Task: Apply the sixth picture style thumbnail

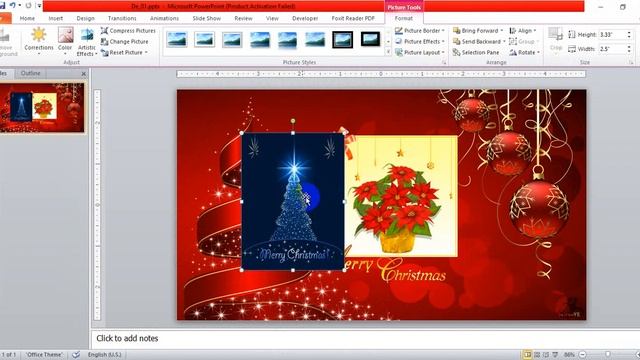Action: (315, 40)
